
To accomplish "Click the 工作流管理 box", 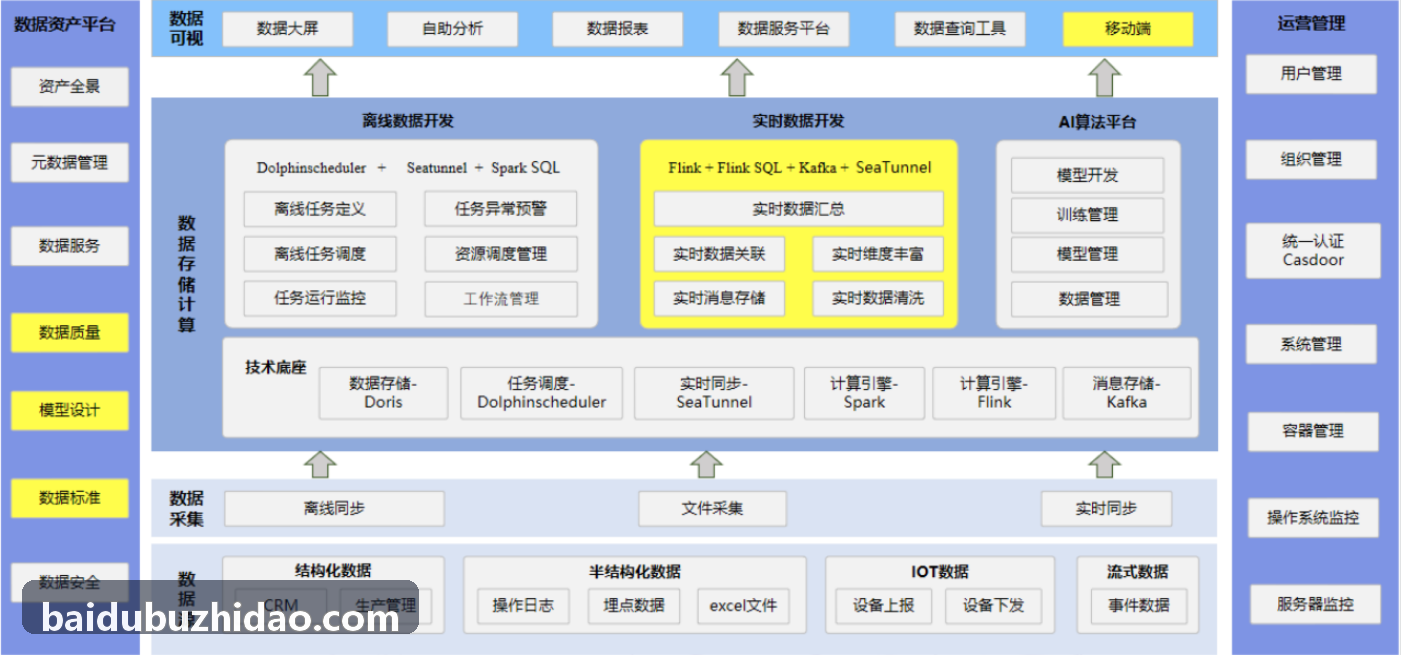I will [x=501, y=299].
